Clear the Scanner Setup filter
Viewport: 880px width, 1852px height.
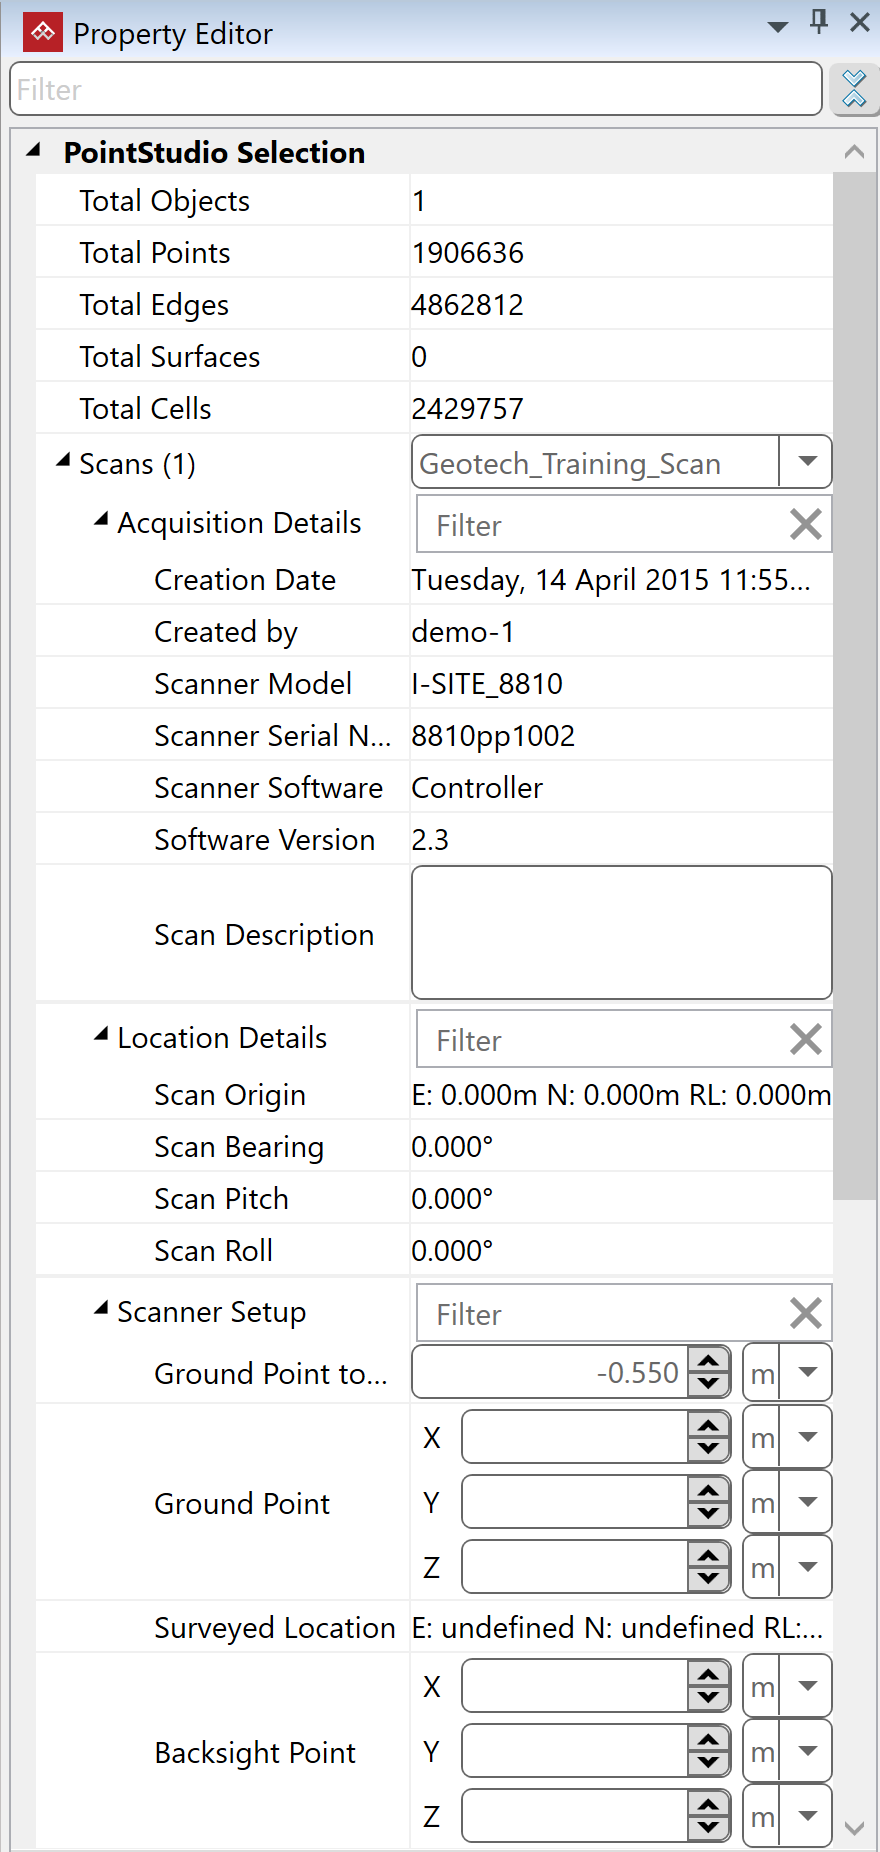(x=805, y=1314)
